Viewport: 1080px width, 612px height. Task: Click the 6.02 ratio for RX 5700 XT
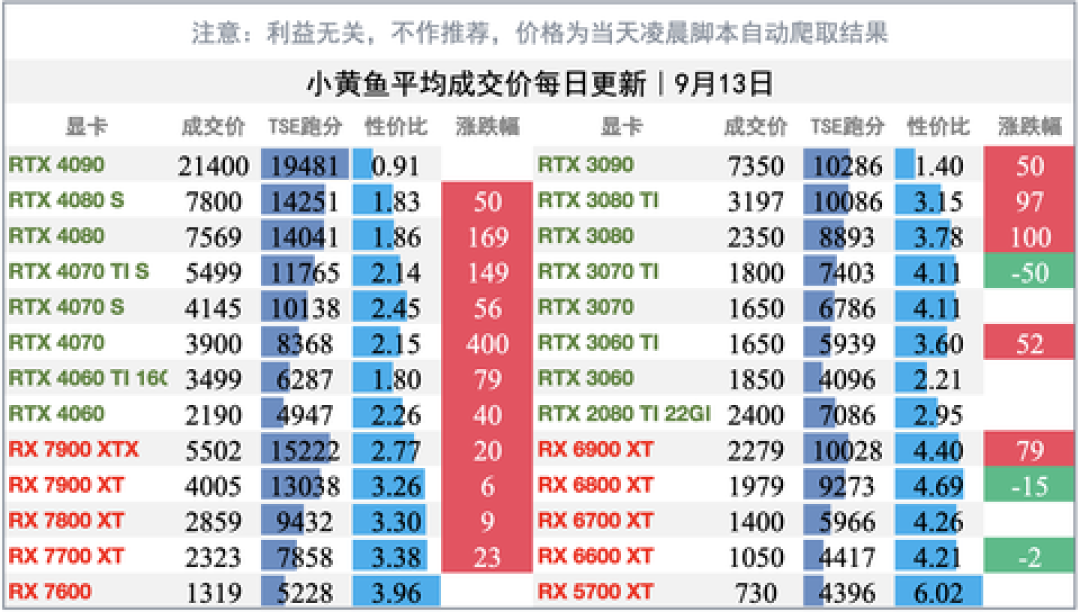(937, 592)
